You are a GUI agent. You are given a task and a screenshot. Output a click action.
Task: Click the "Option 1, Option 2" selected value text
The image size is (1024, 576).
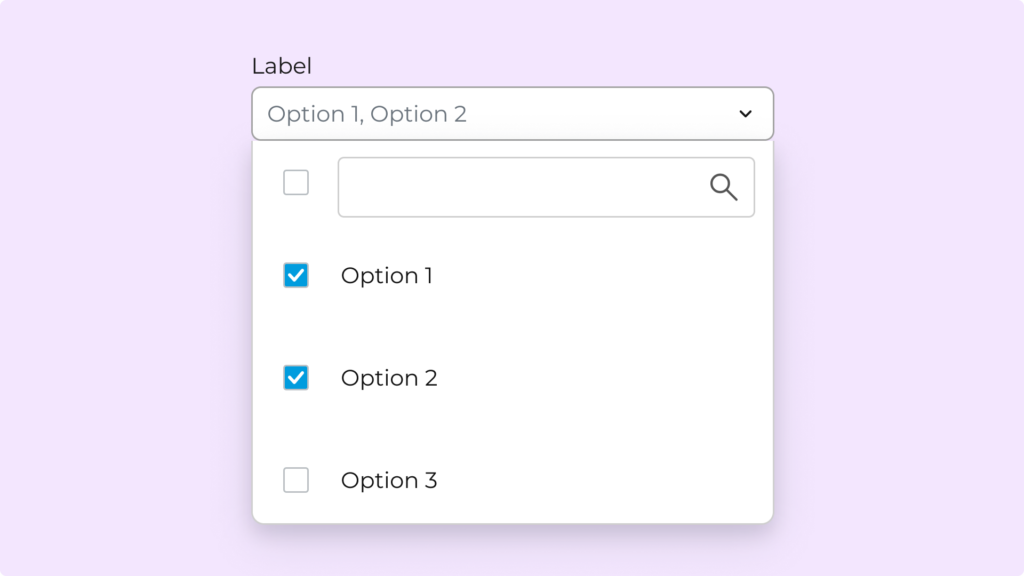click(367, 114)
